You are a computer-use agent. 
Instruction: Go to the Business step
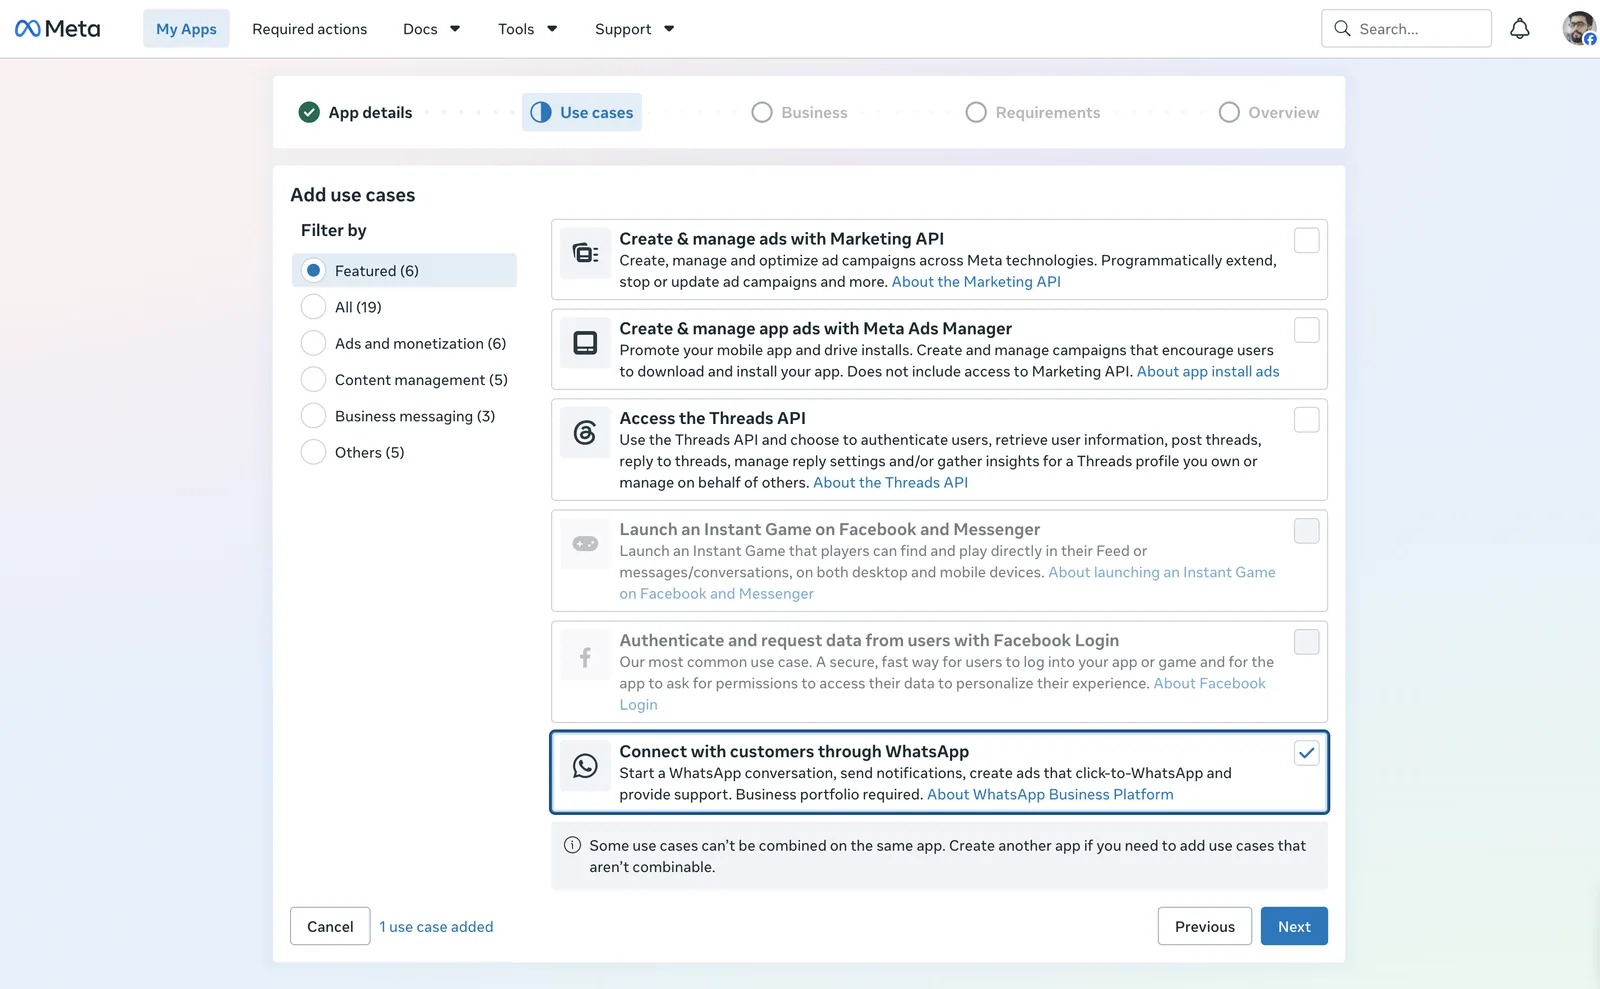(x=800, y=112)
